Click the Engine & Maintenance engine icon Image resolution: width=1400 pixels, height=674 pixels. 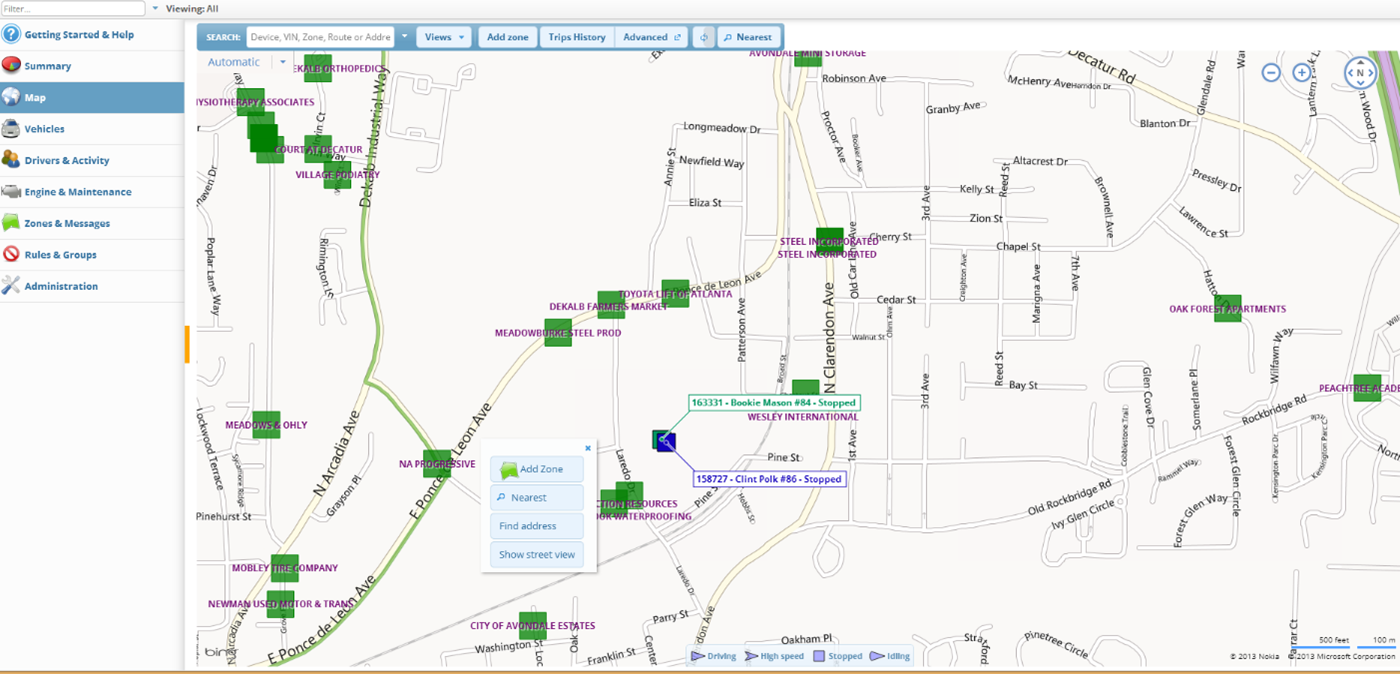(12, 192)
